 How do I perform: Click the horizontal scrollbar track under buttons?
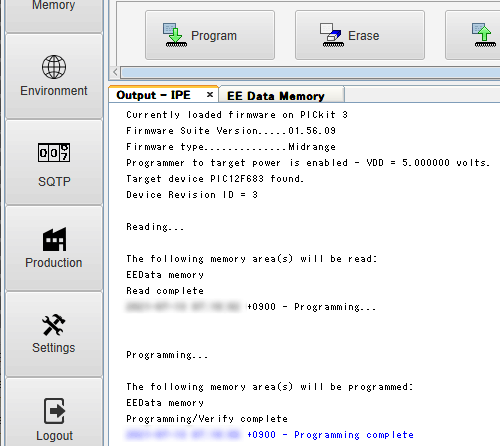coord(310,72)
